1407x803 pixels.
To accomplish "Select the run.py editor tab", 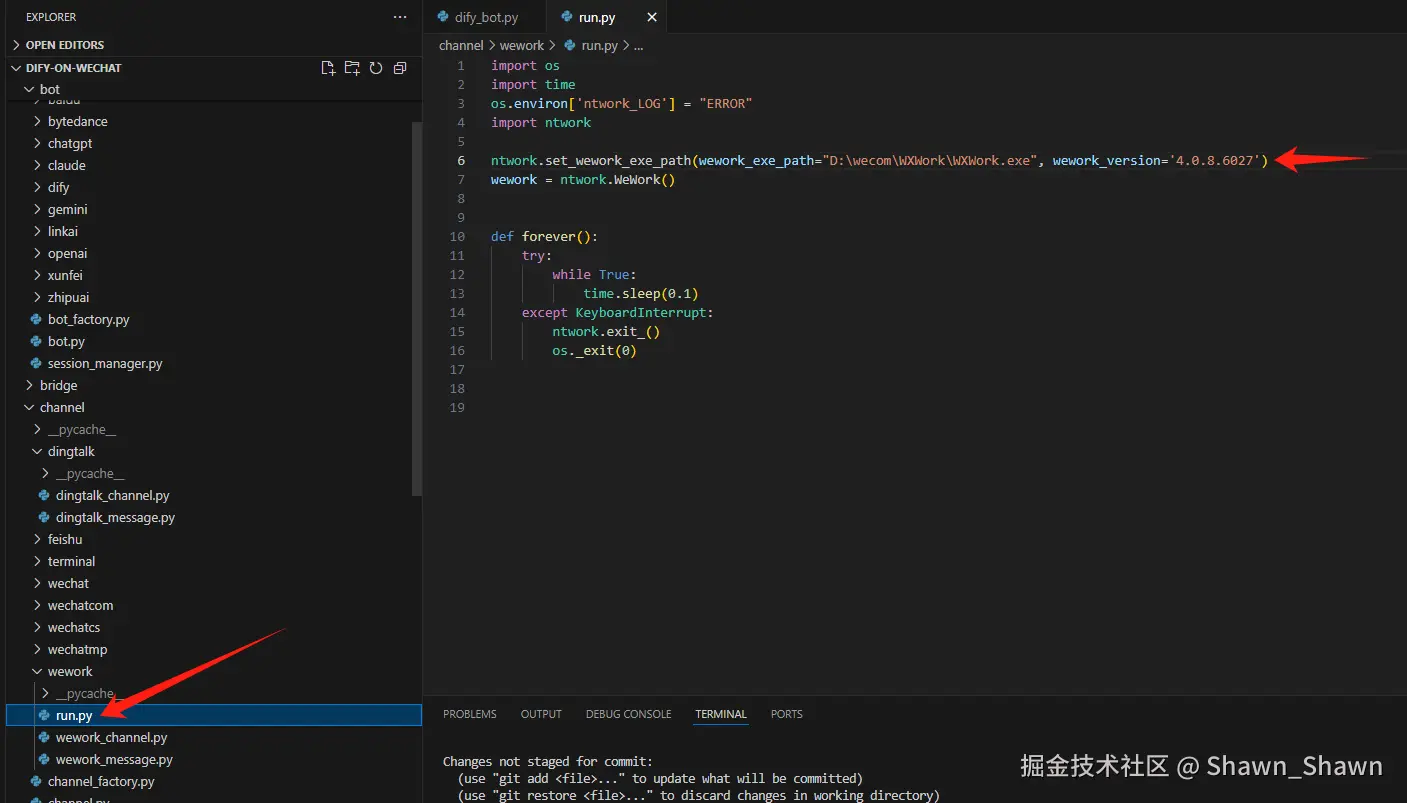I will 606,17.
